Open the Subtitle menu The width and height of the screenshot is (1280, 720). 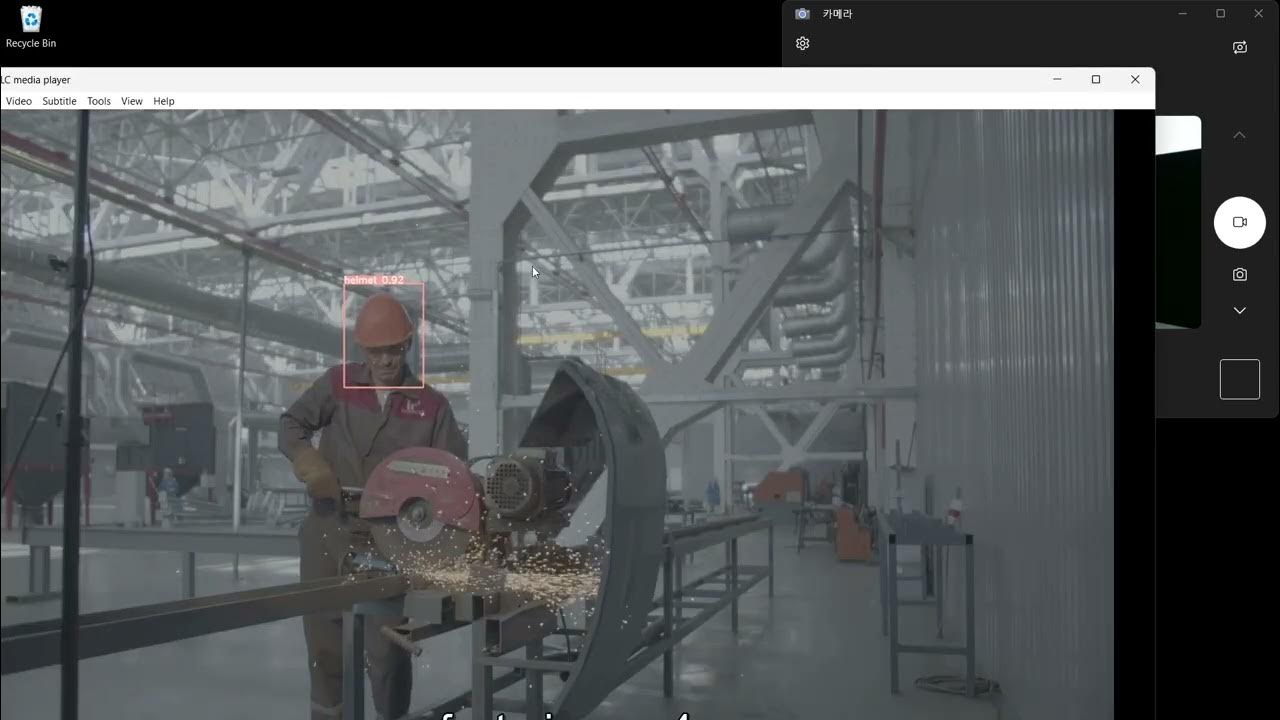click(x=59, y=101)
